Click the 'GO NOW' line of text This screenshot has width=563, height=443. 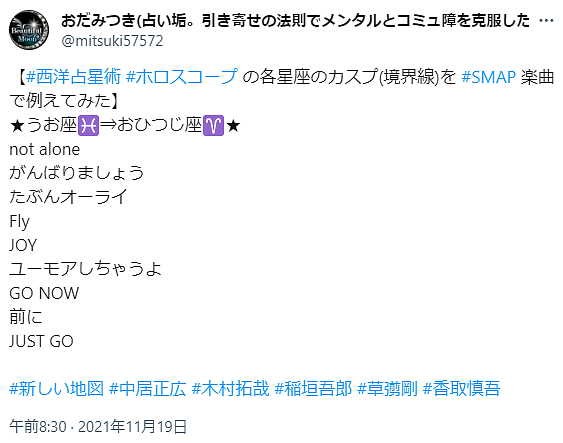(x=44, y=293)
